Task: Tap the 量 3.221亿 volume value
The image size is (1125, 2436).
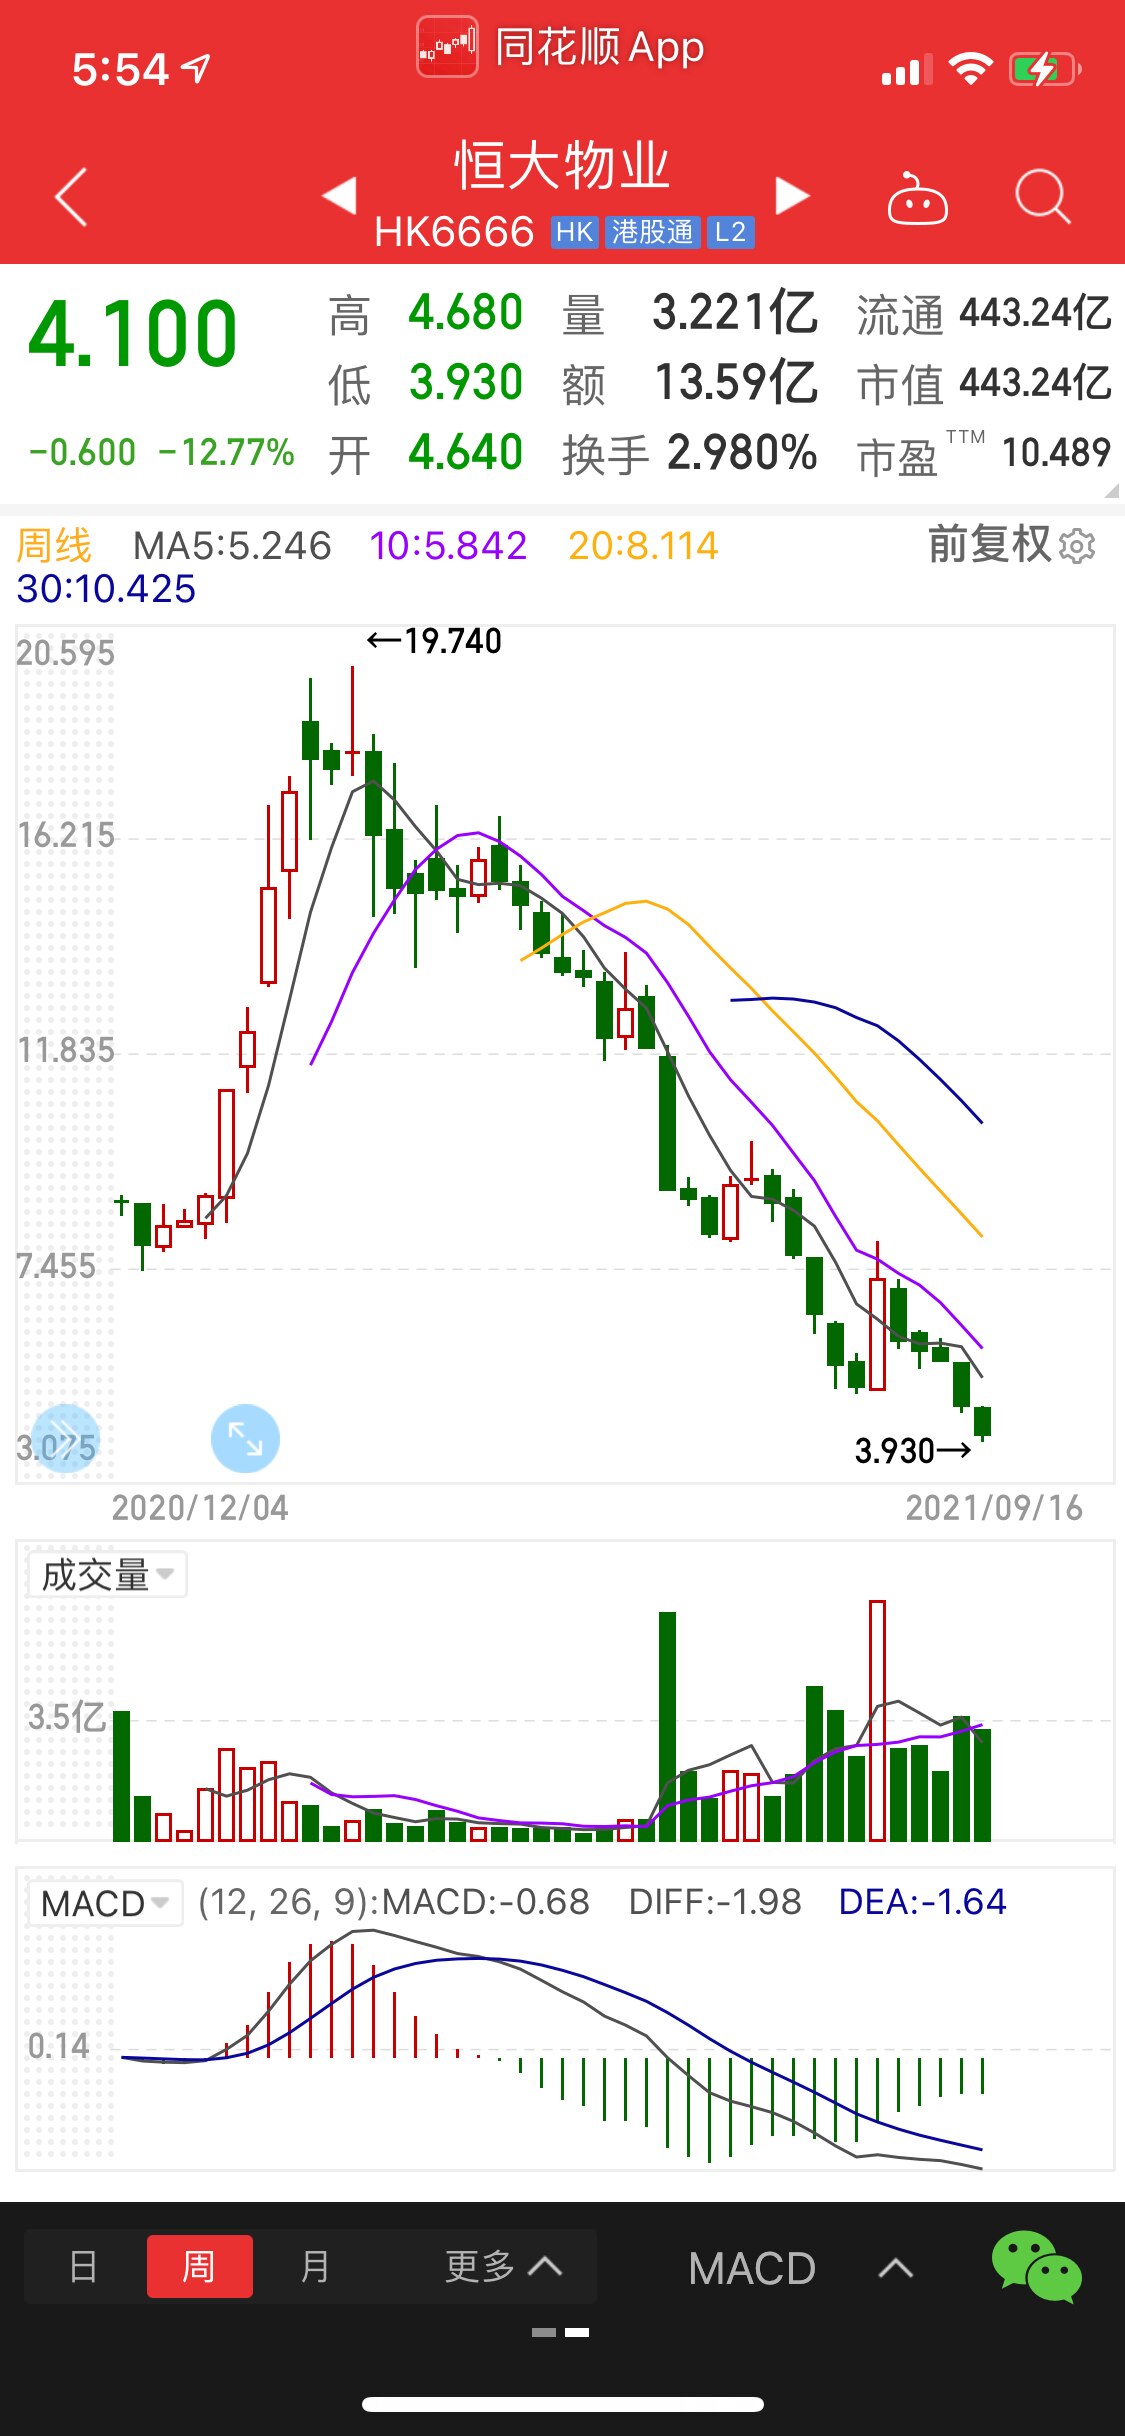Action: point(690,313)
